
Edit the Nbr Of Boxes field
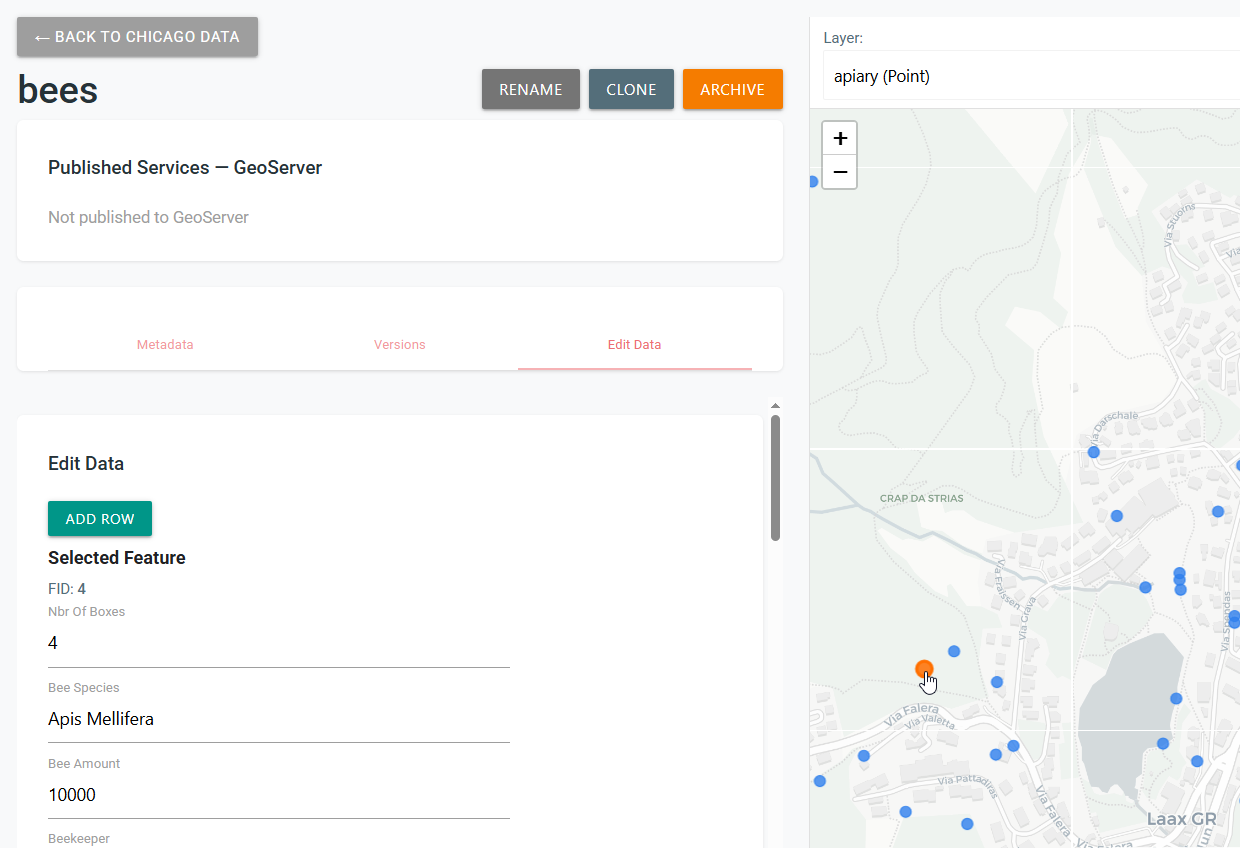coord(279,643)
